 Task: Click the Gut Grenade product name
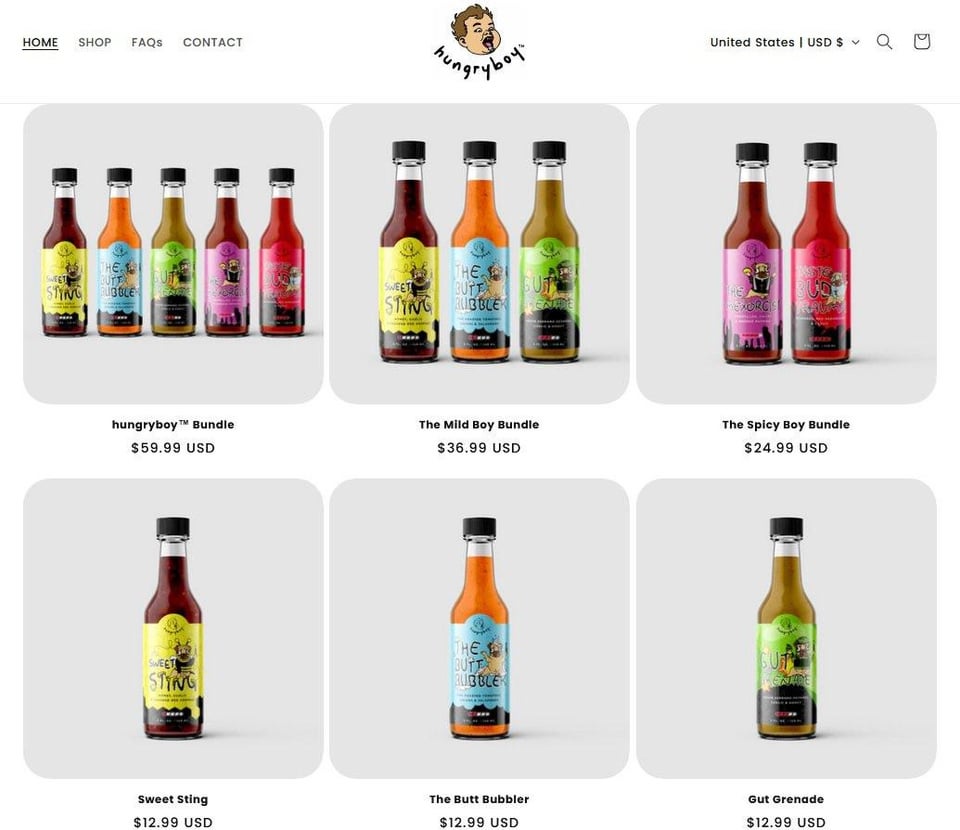point(786,799)
